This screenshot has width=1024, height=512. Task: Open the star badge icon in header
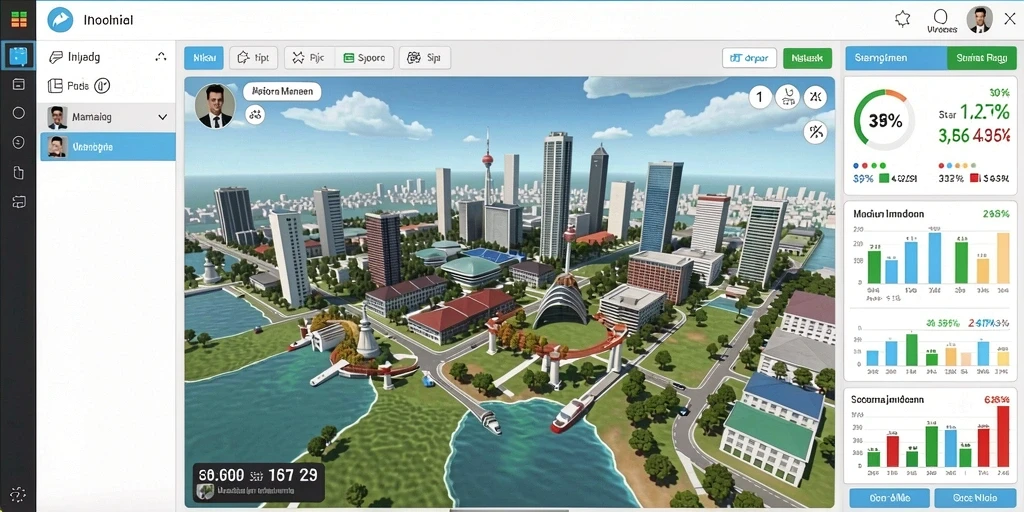pyautogui.click(x=903, y=19)
